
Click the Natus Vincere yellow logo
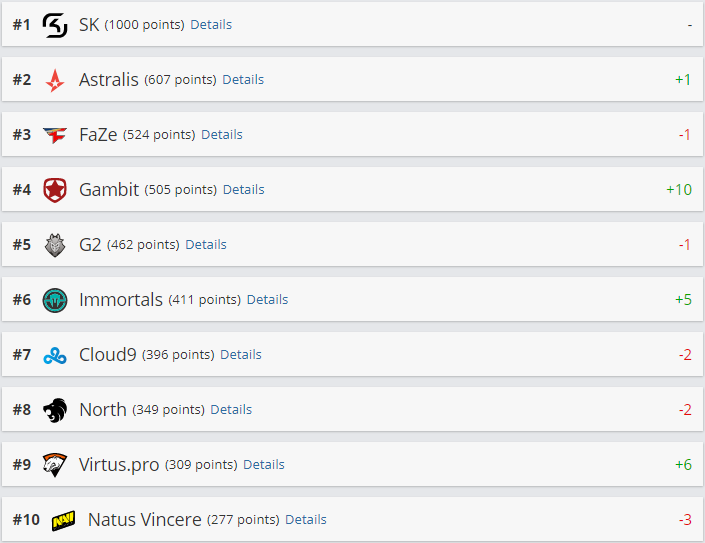[x=63, y=520]
